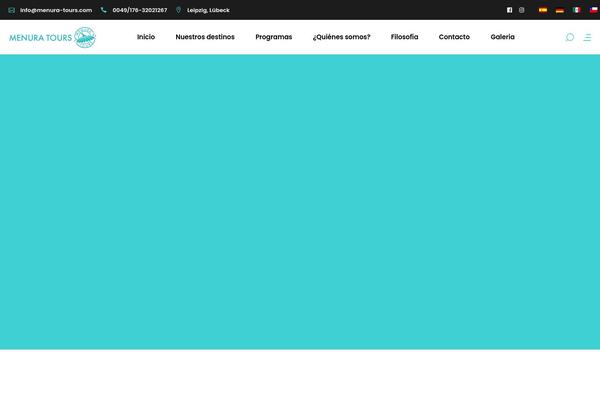Click the Leipzig, Lübeck location text
Screen dimensions: 600x400
pyautogui.click(x=208, y=10)
